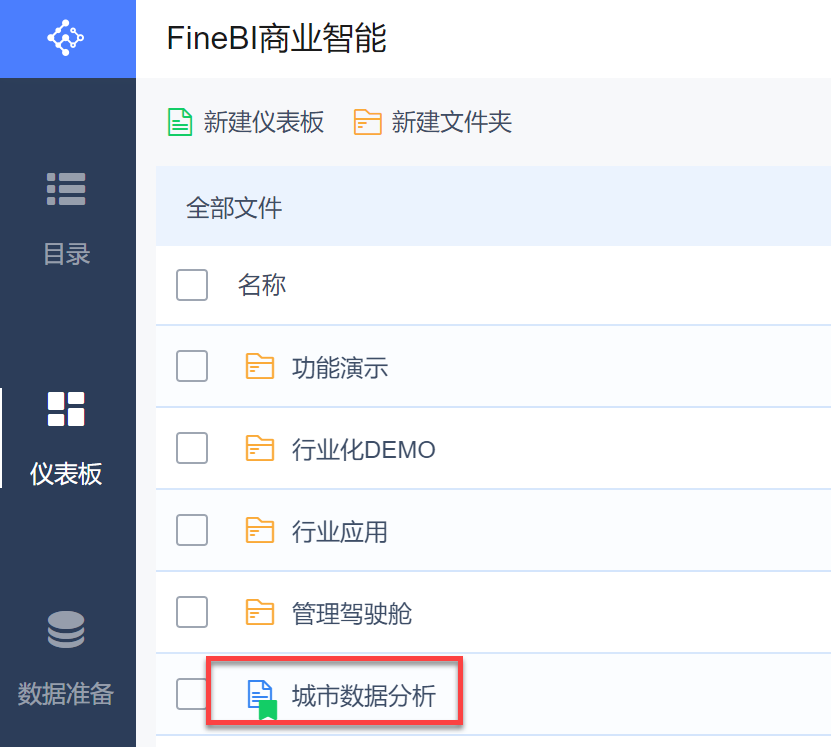Open the 行业化DEMO folder

363,450
